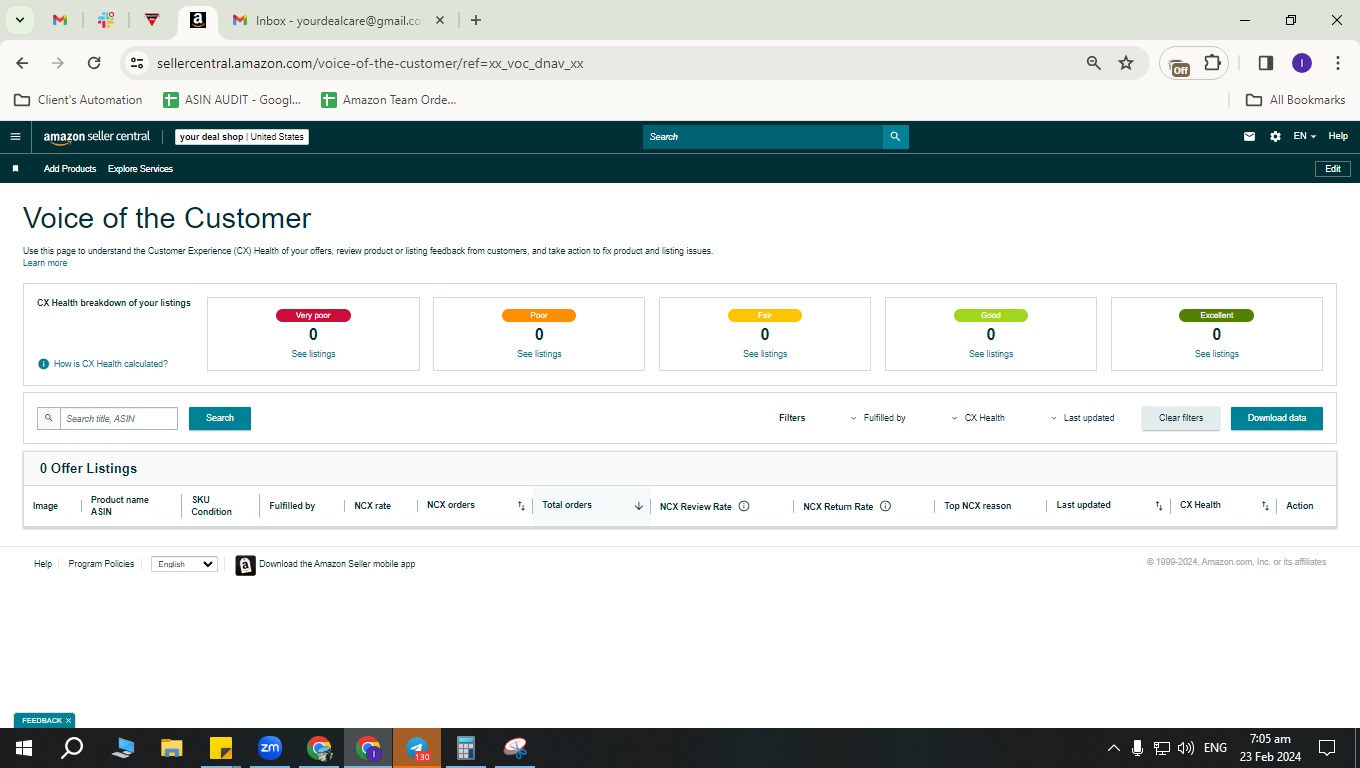Open the CX Health filter dropdown
The width and height of the screenshot is (1360, 768).
click(x=978, y=418)
